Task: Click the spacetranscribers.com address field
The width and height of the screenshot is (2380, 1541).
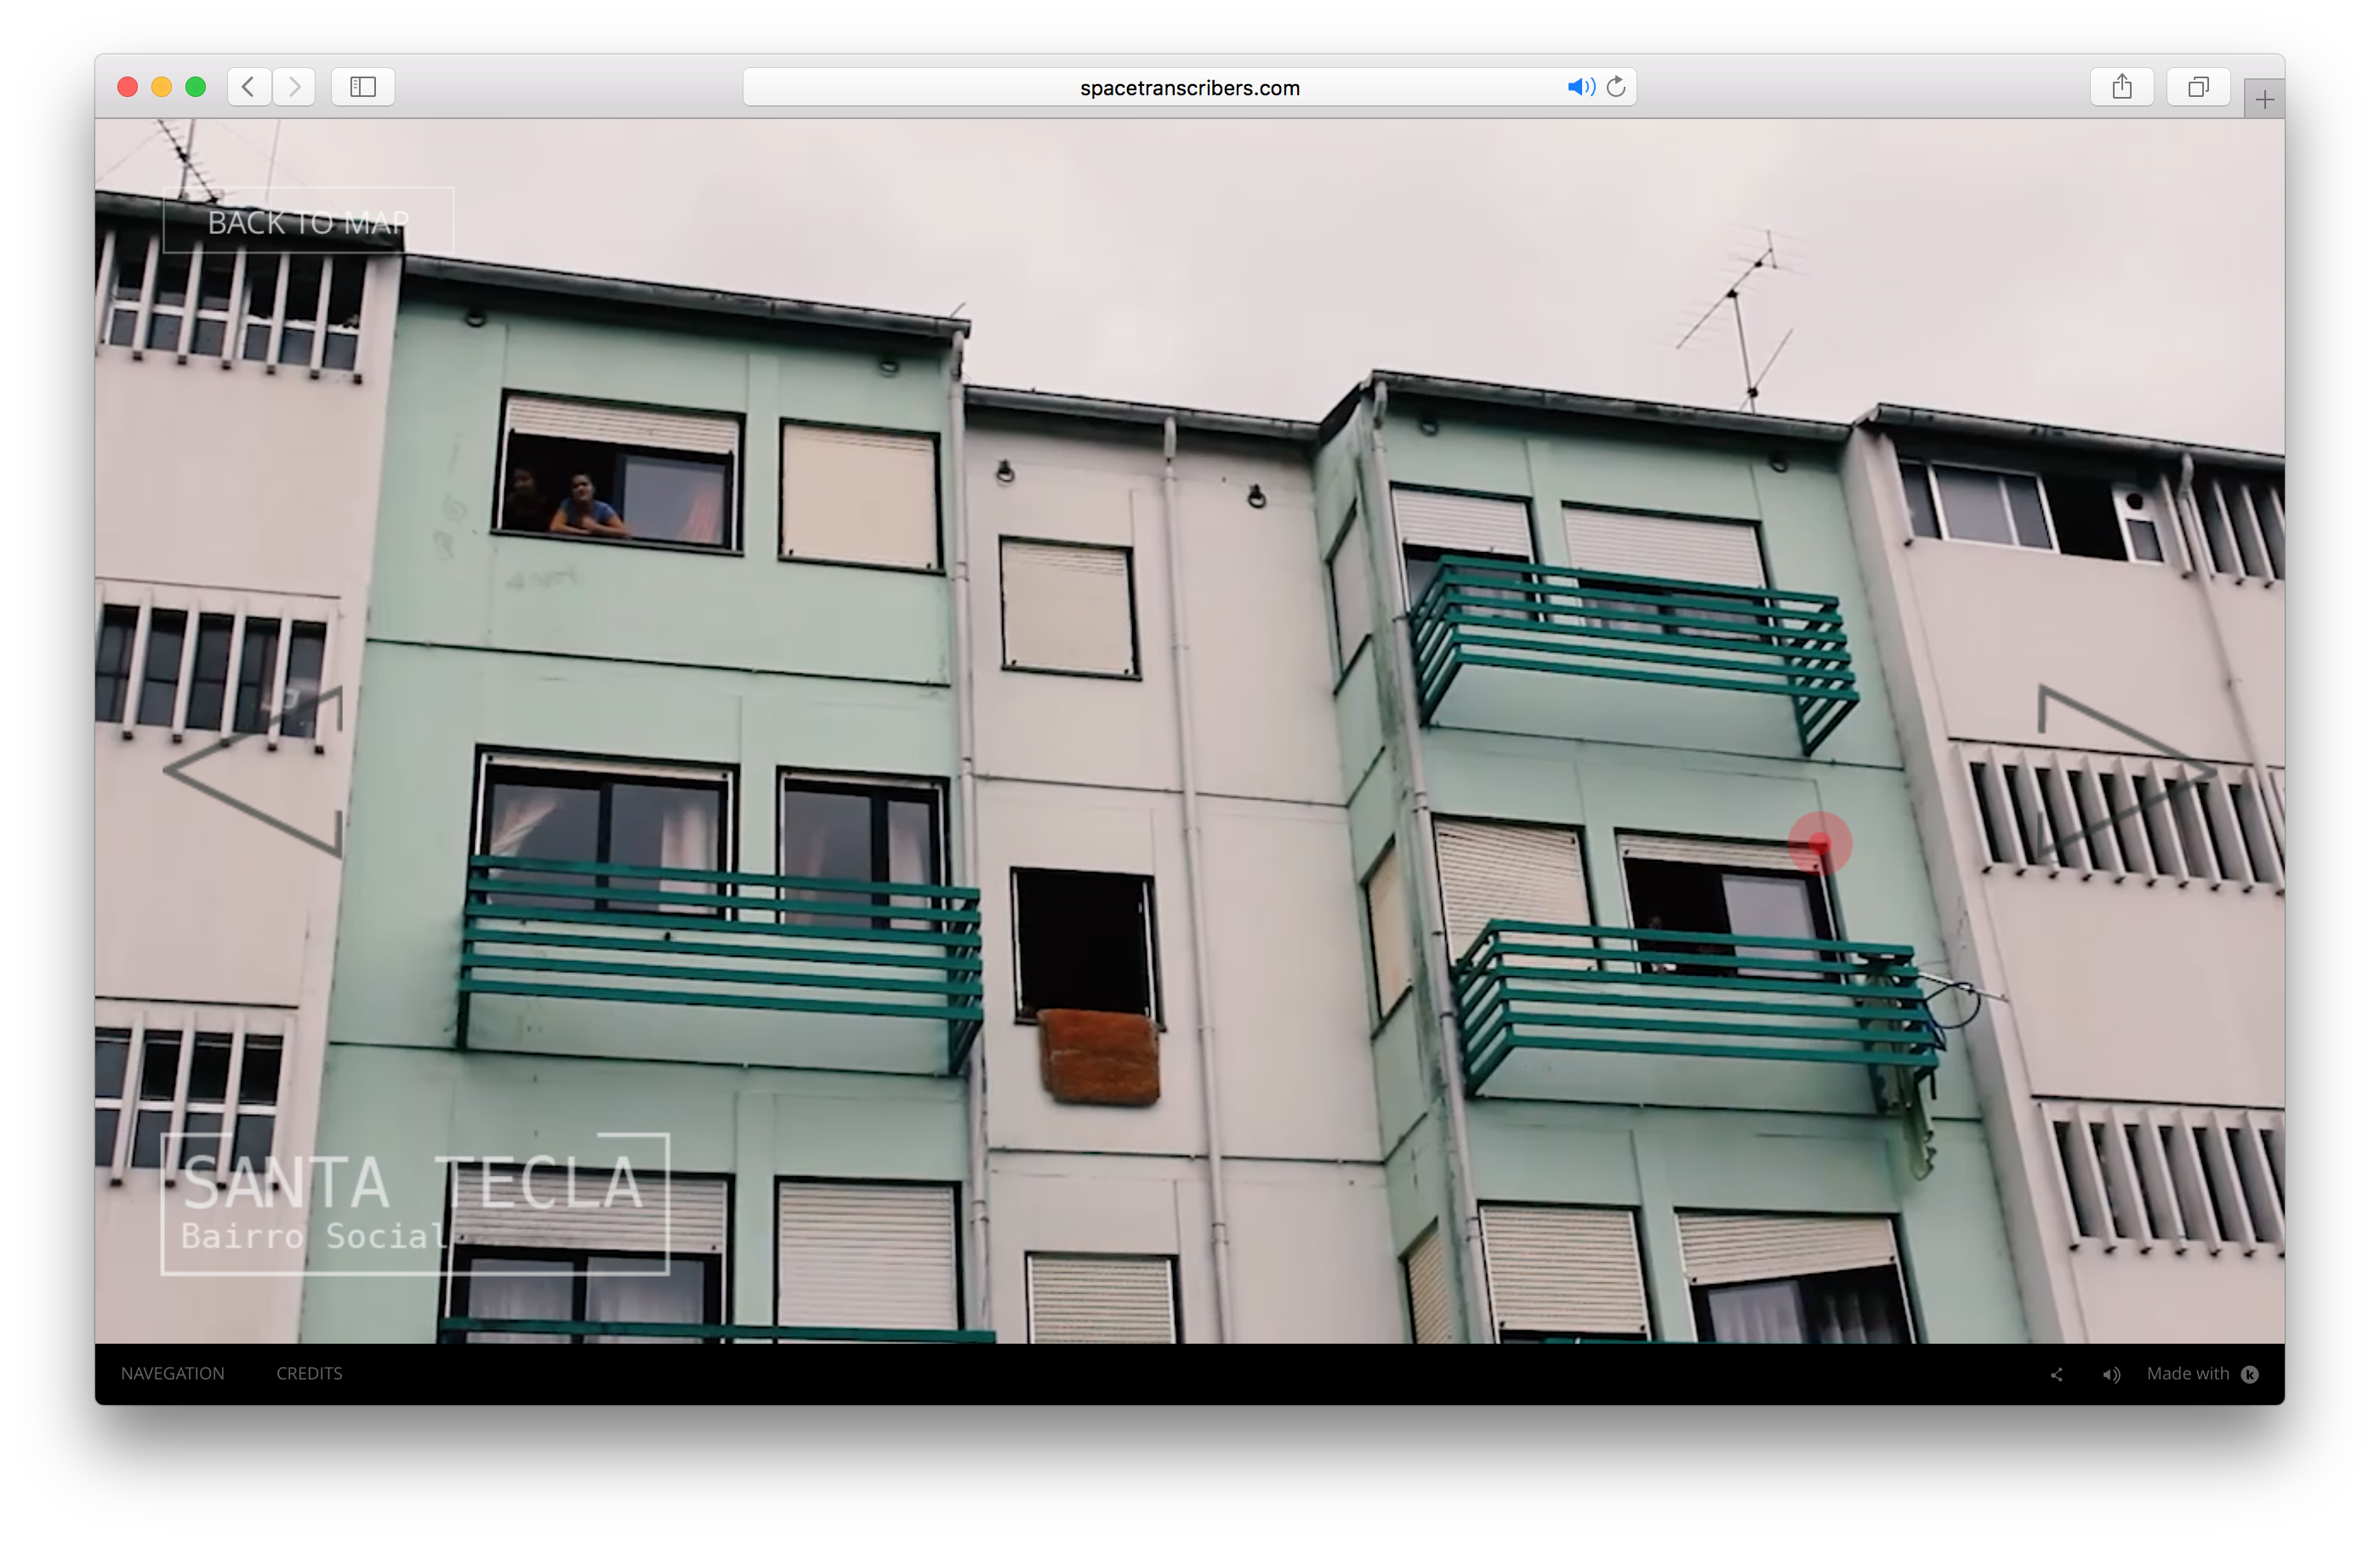Action: click(x=1188, y=88)
